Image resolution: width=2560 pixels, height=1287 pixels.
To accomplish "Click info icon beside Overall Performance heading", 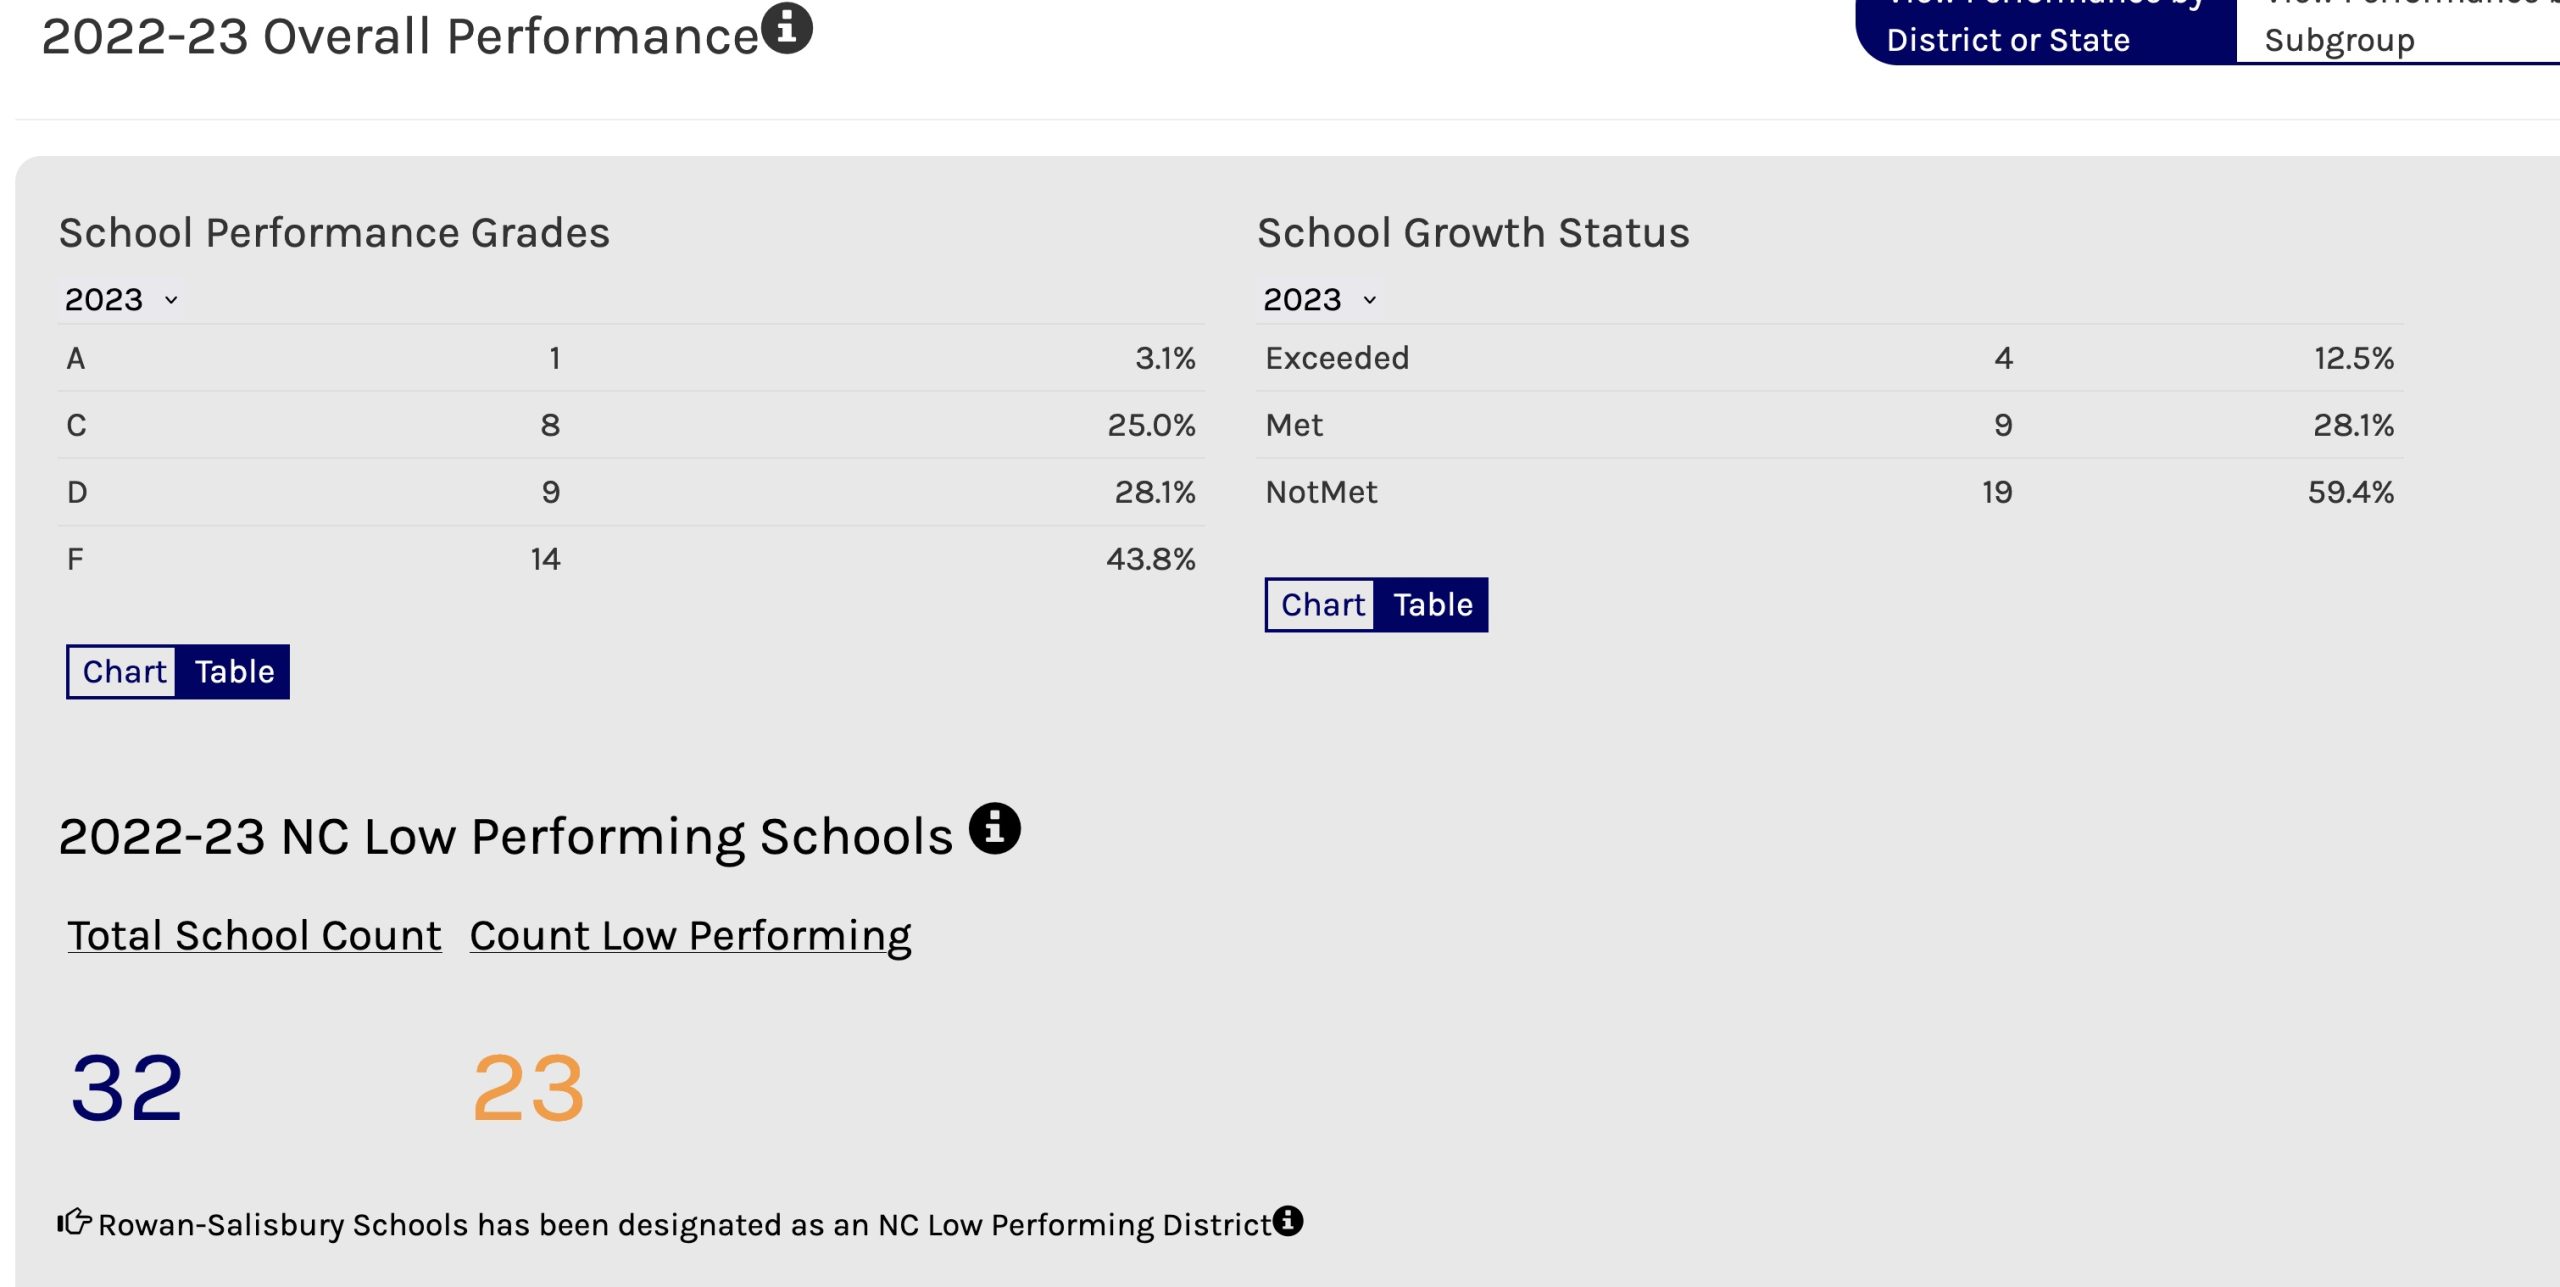I will [x=787, y=27].
